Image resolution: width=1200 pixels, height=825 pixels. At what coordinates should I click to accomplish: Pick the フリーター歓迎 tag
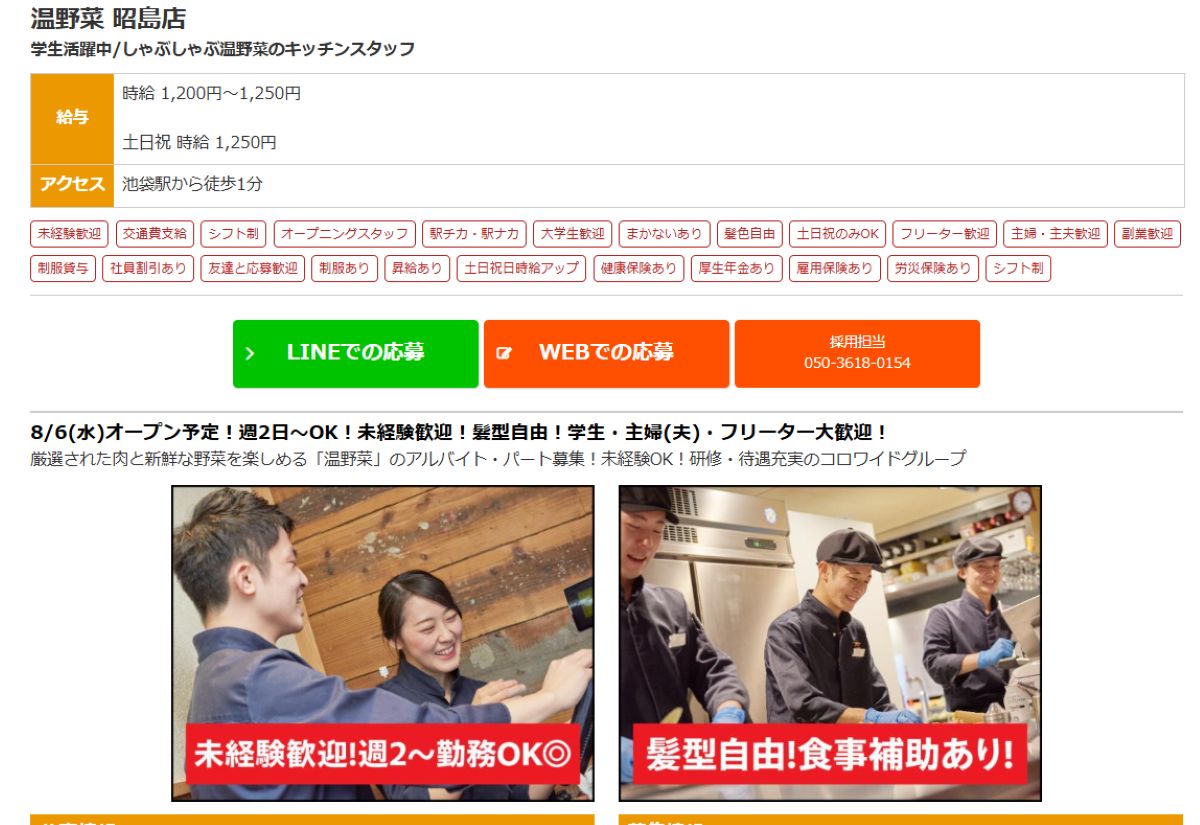(x=944, y=234)
